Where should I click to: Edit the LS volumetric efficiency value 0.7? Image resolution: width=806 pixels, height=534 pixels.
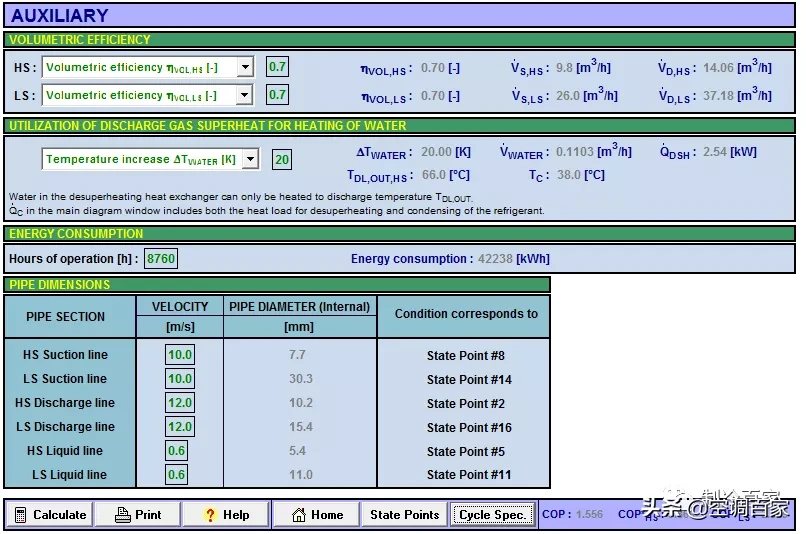(x=278, y=95)
